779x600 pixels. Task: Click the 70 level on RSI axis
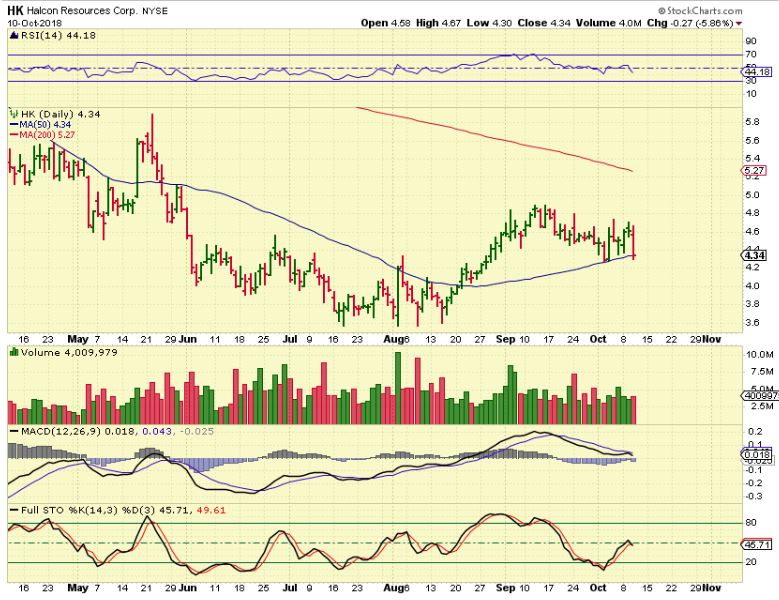point(751,54)
